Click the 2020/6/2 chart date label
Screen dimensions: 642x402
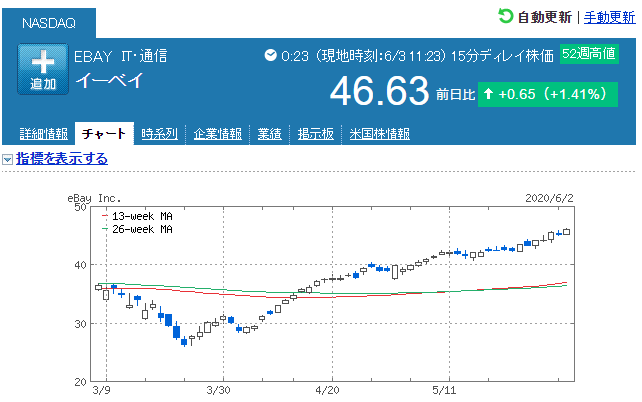click(549, 198)
